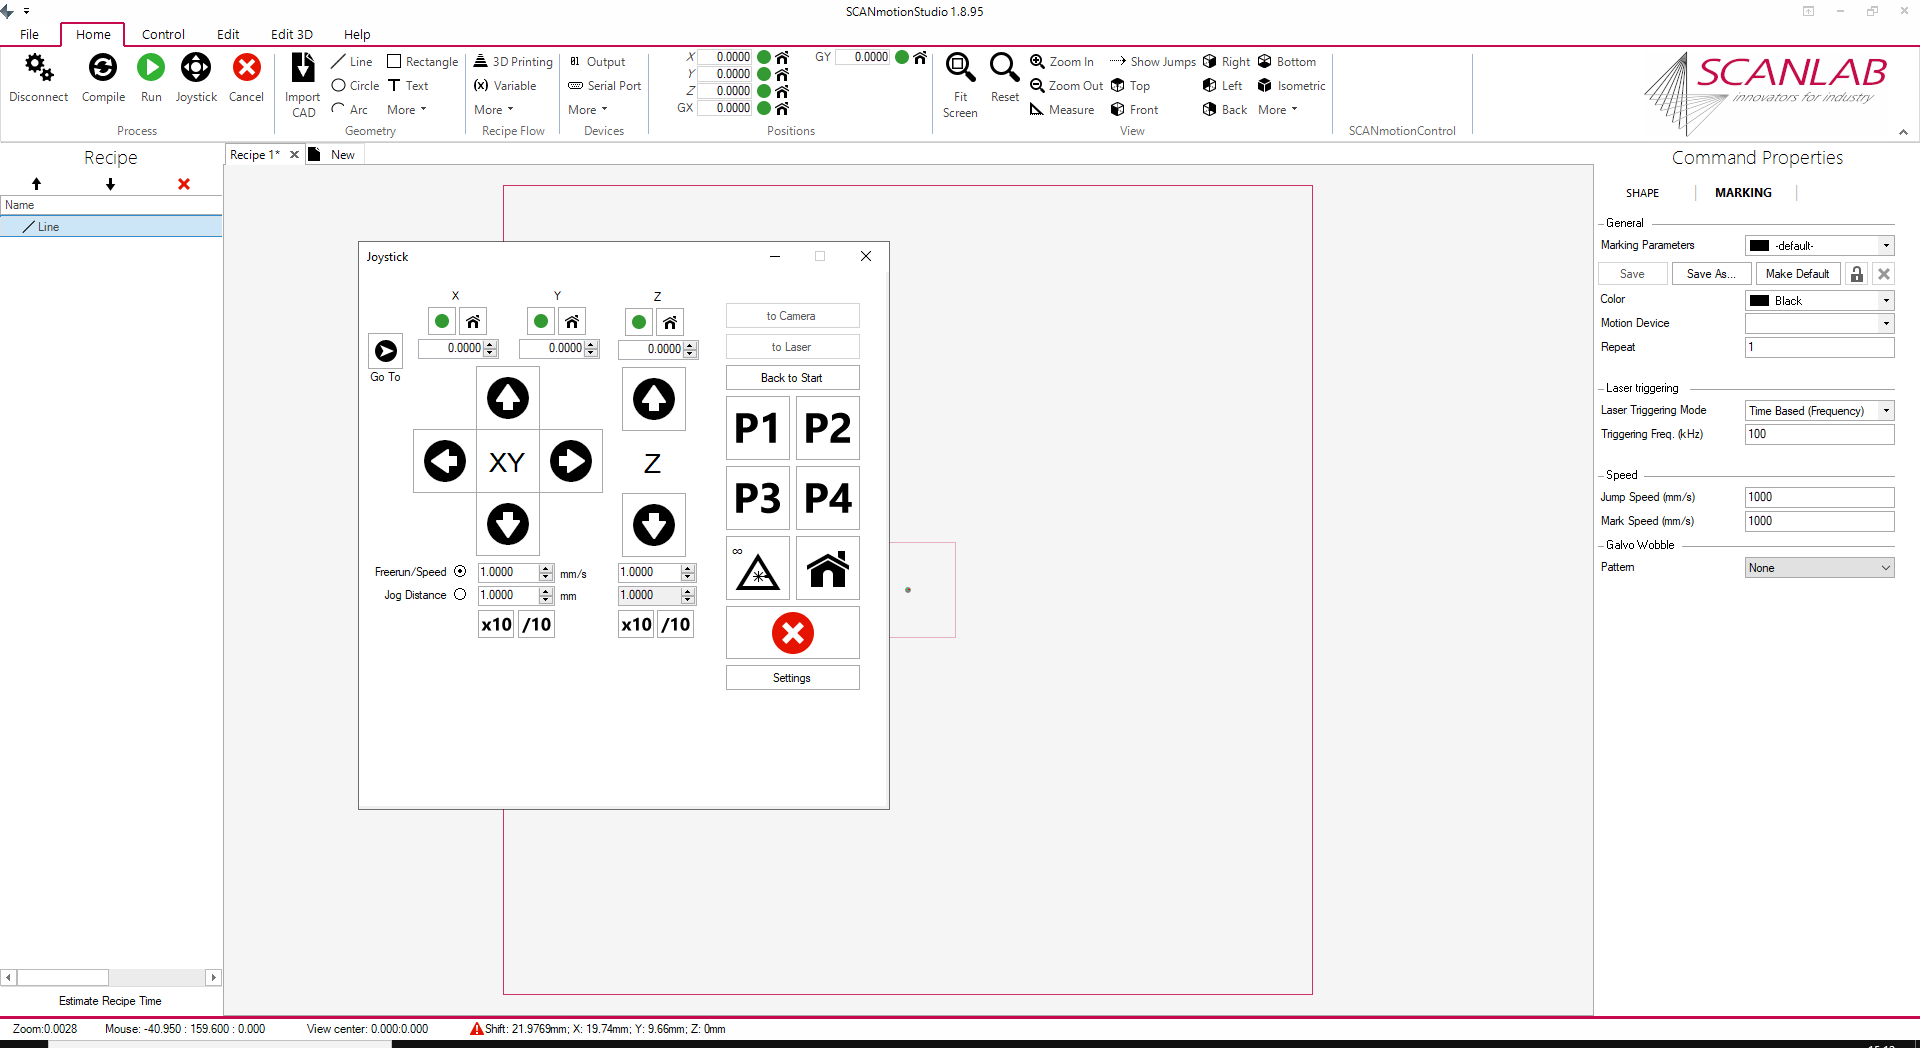Delete recipe item with red X

tap(184, 184)
